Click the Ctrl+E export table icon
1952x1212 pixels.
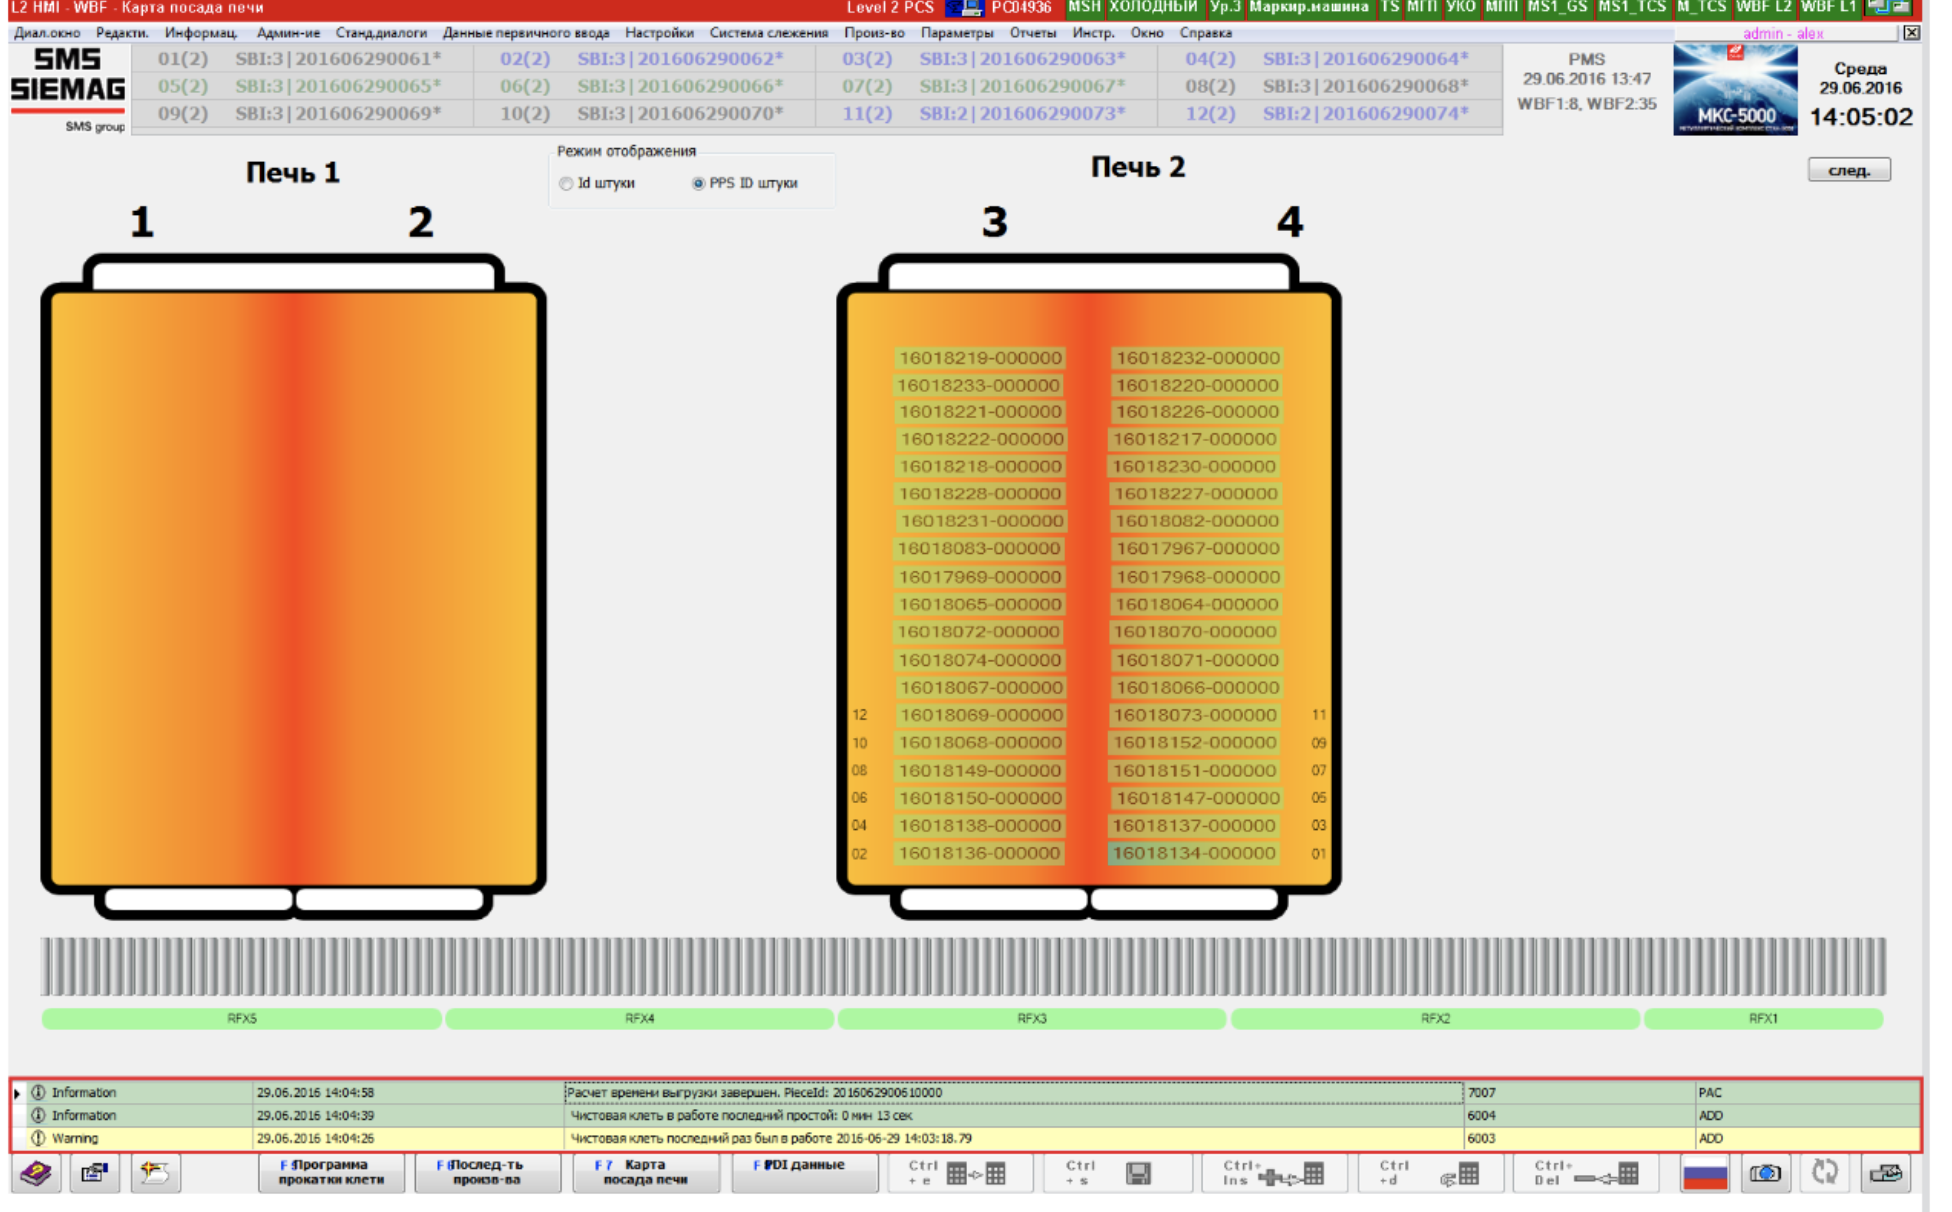point(974,1173)
